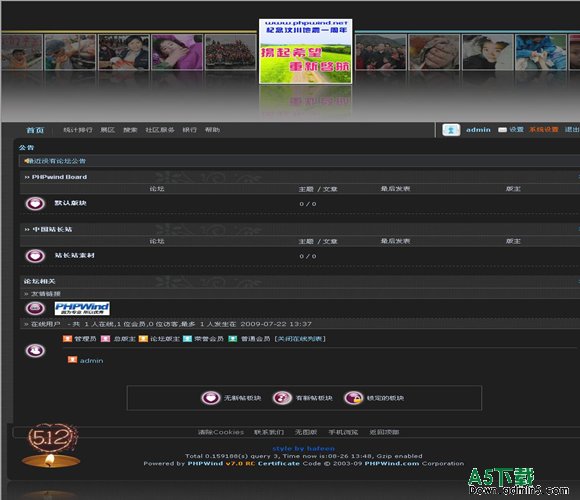
Task: Click 手机浏览 in the footer
Action: (343, 432)
